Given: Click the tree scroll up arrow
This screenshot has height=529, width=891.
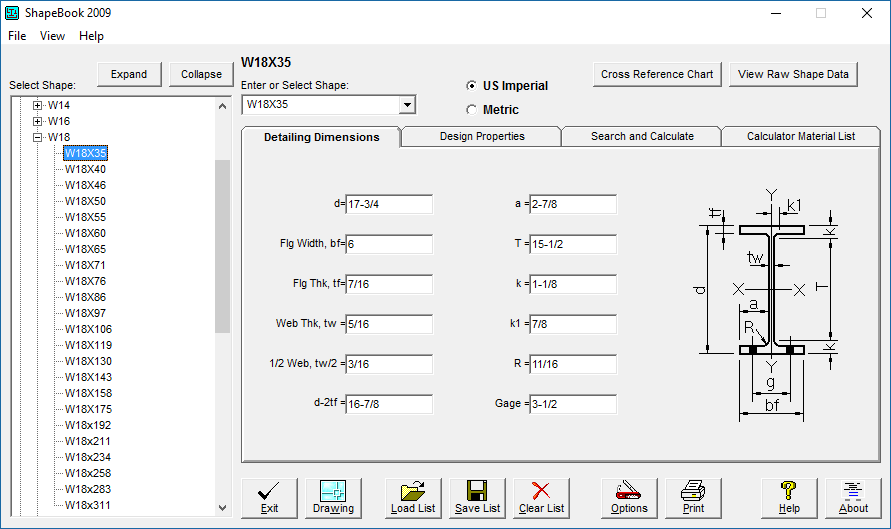Looking at the screenshot, I should pyautogui.click(x=222, y=106).
